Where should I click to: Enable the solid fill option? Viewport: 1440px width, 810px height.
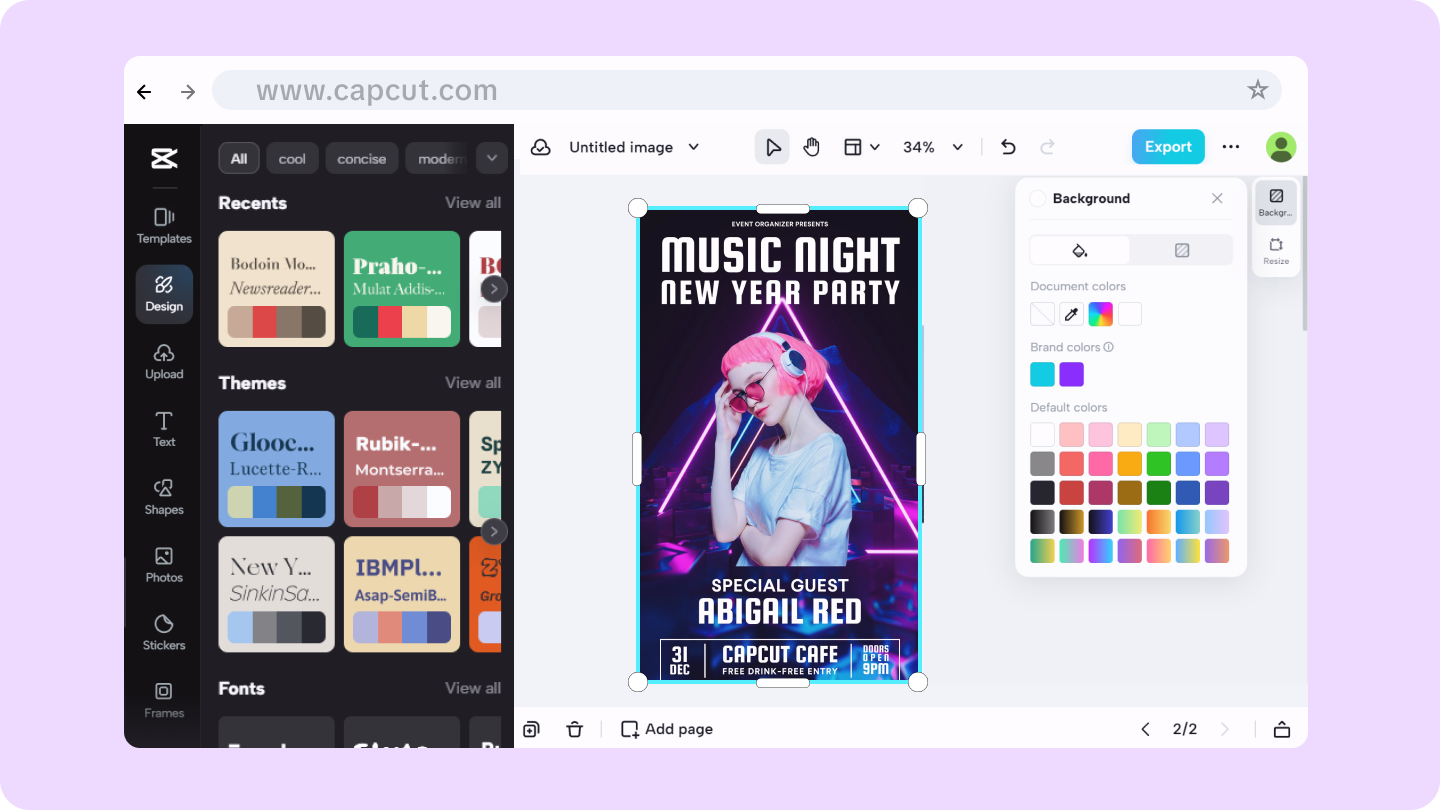pos(1078,248)
